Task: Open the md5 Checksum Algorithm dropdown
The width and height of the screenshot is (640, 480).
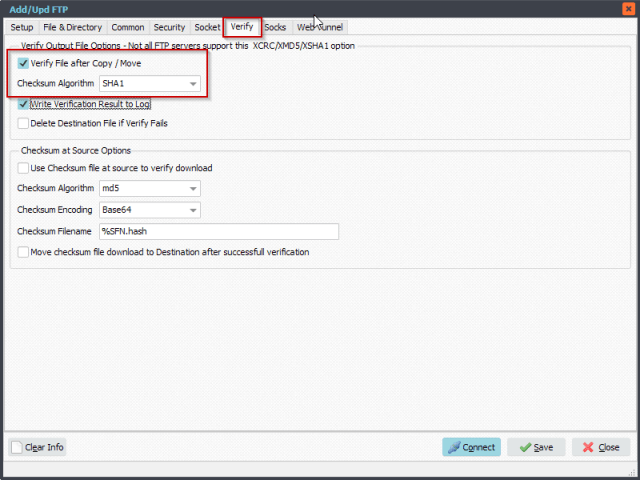Action: point(150,188)
